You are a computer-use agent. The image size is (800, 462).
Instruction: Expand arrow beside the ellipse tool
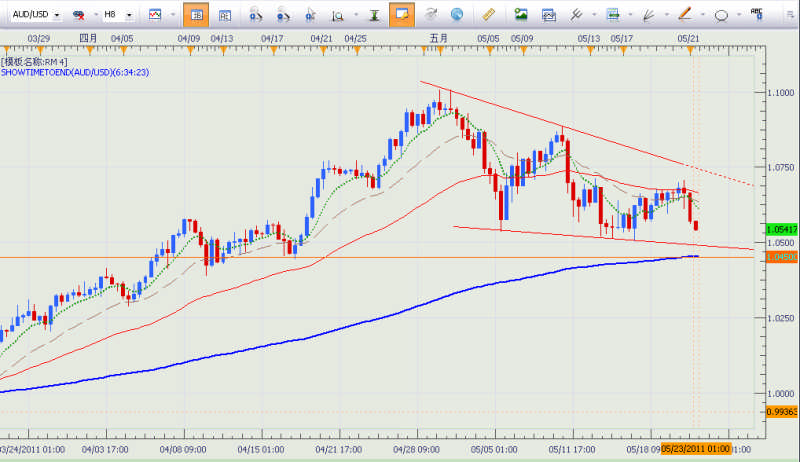coord(739,15)
